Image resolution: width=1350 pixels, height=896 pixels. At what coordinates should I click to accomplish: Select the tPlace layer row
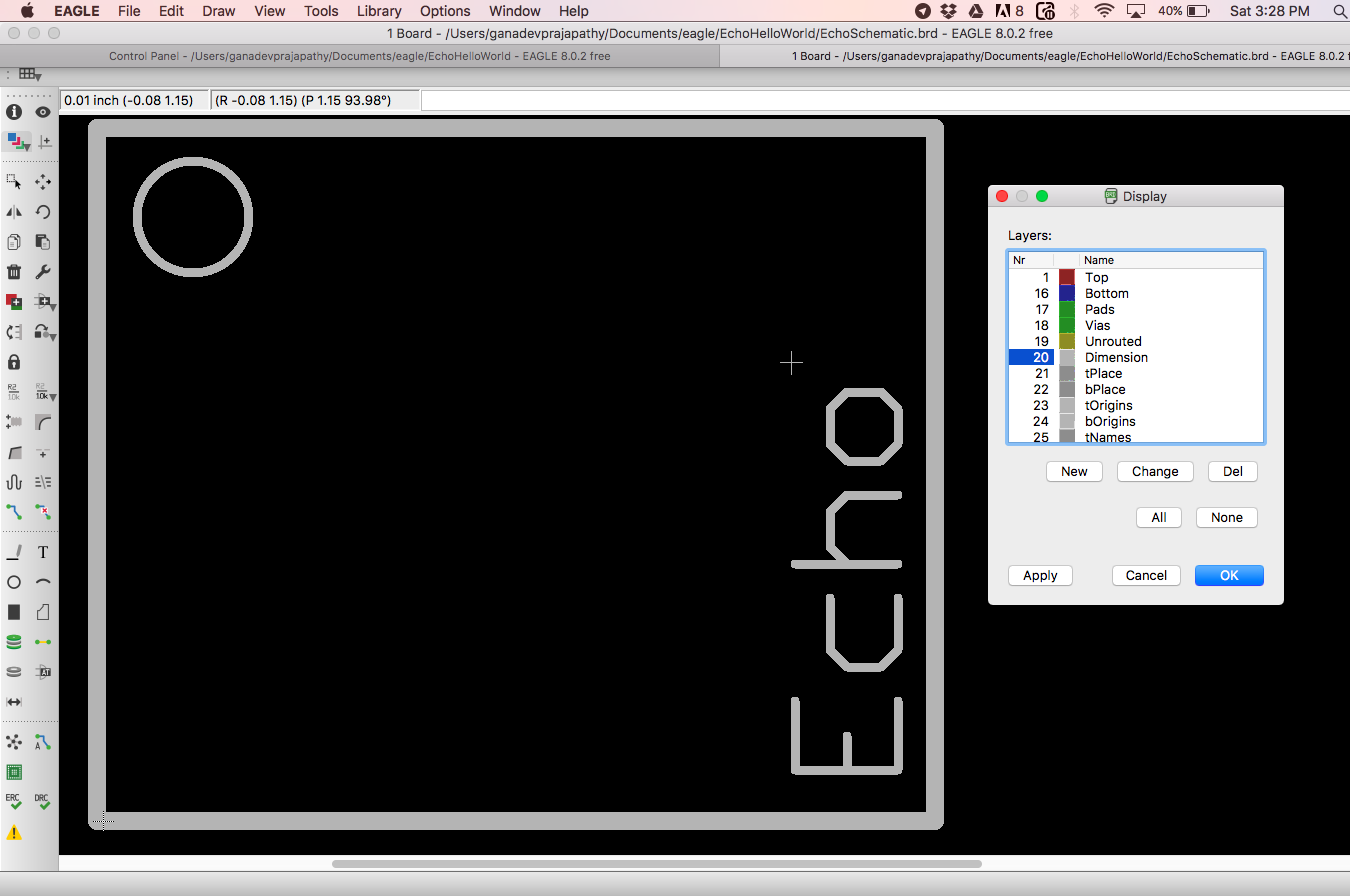[1136, 373]
